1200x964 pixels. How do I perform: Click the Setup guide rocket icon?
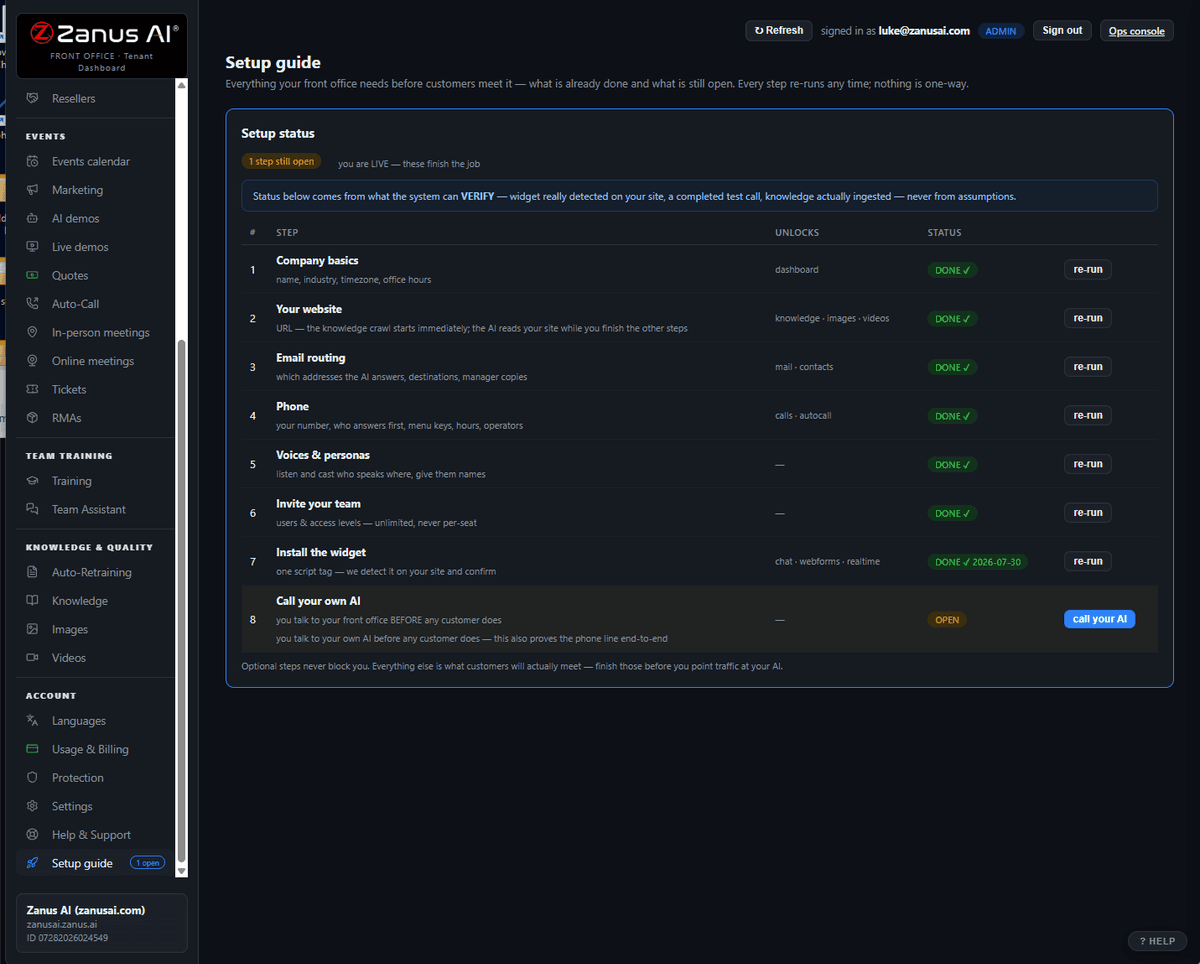pyautogui.click(x=33, y=863)
